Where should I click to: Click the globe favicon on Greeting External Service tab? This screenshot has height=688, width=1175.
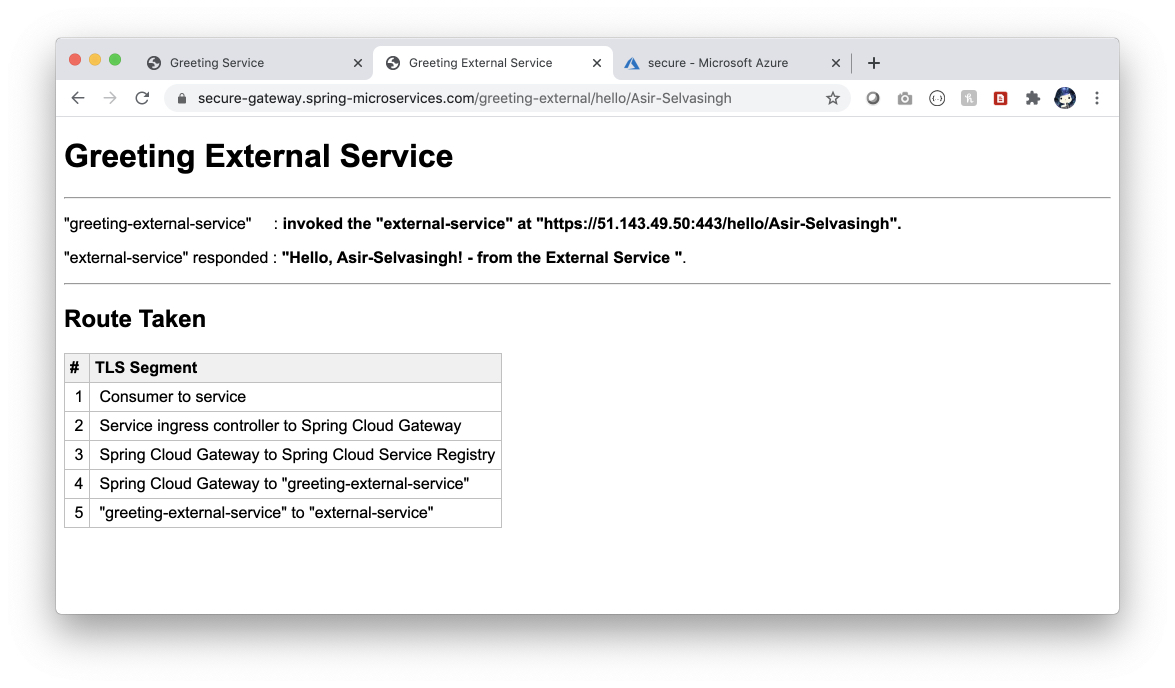(x=393, y=63)
